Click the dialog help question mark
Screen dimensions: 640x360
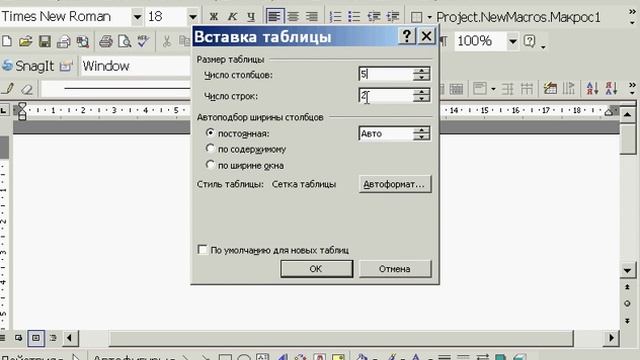(407, 36)
